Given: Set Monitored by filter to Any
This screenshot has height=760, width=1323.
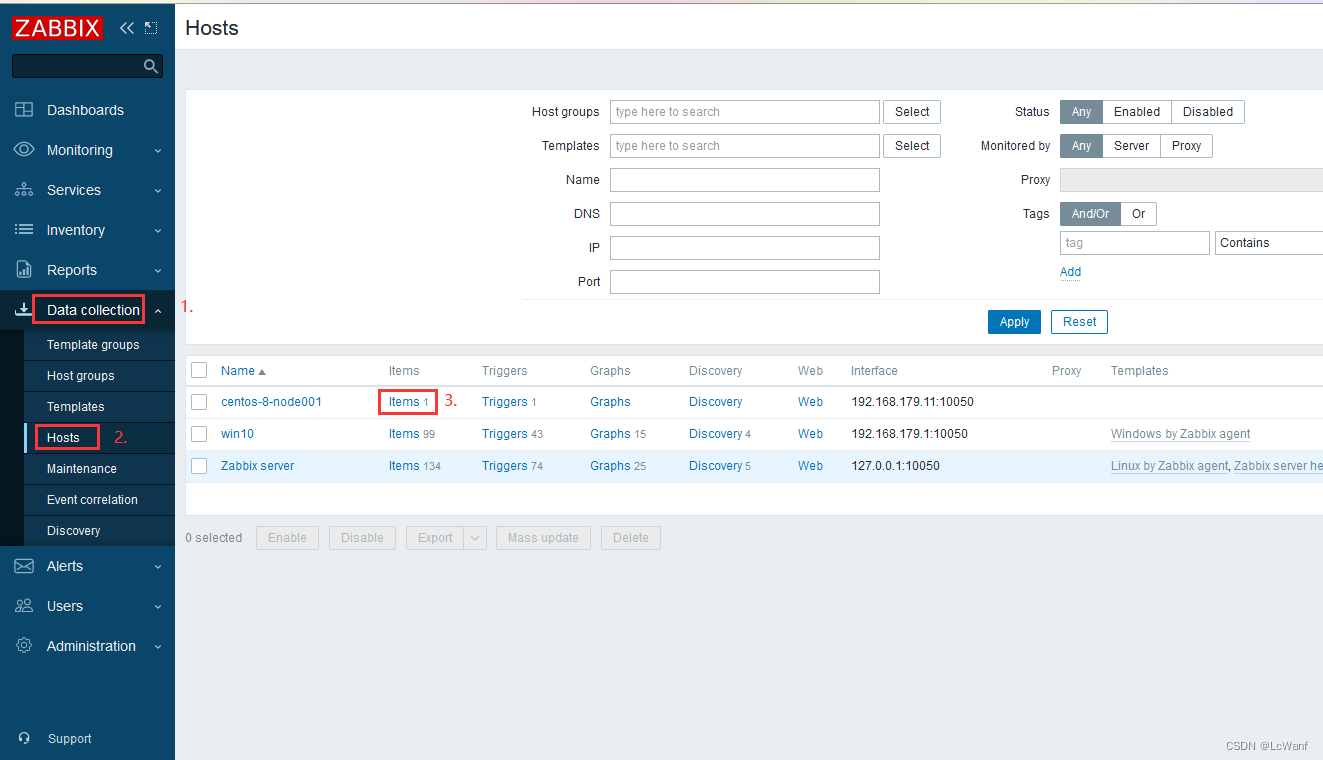Looking at the screenshot, I should [1081, 146].
